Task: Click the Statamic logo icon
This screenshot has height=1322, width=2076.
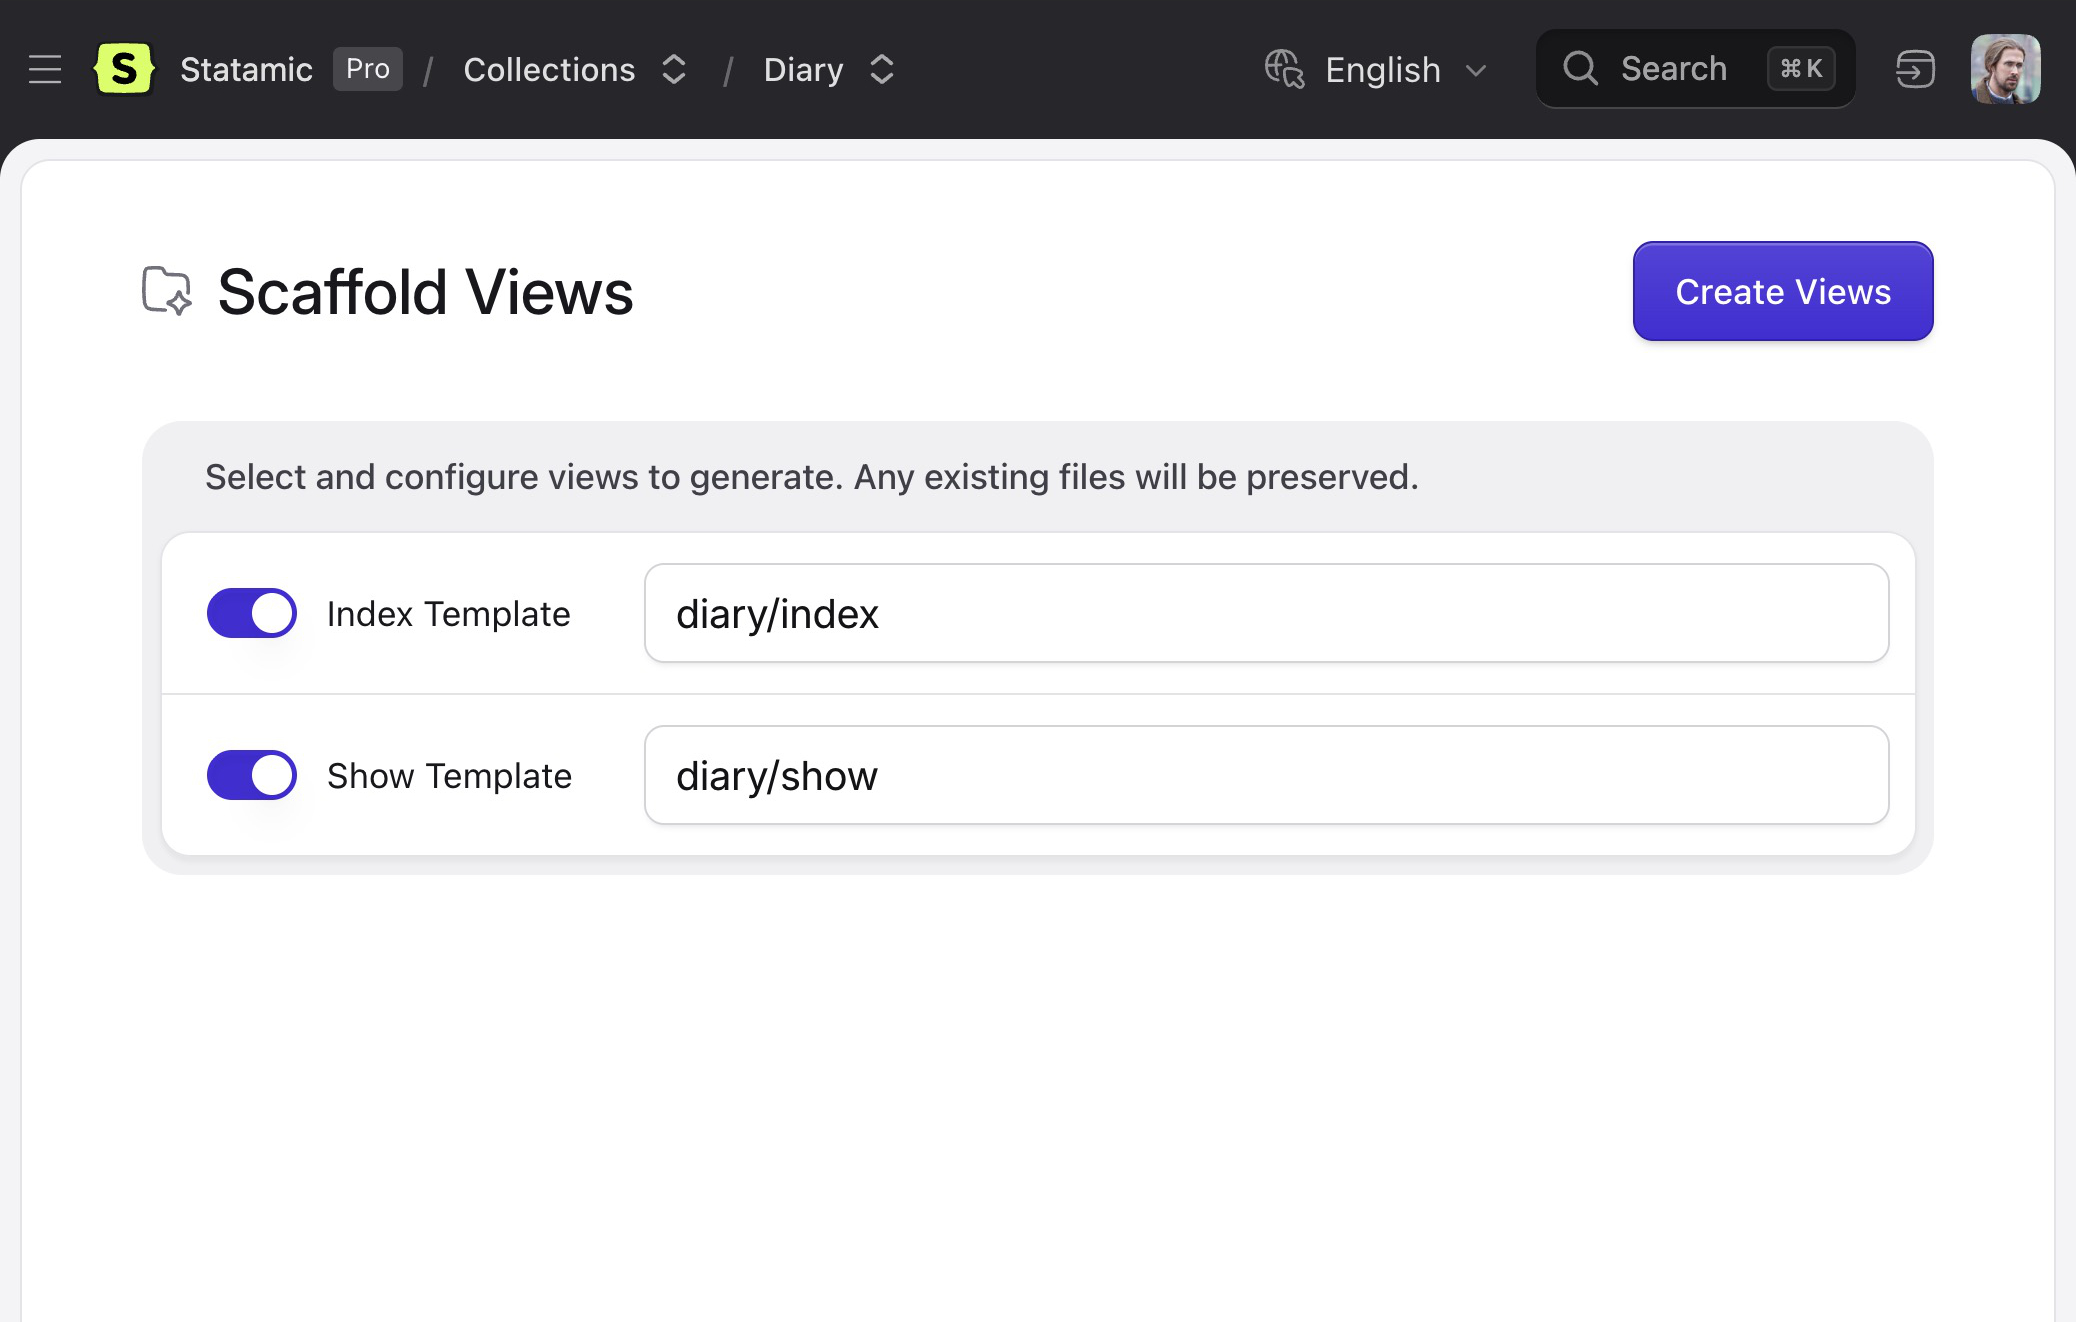Action: 124,69
